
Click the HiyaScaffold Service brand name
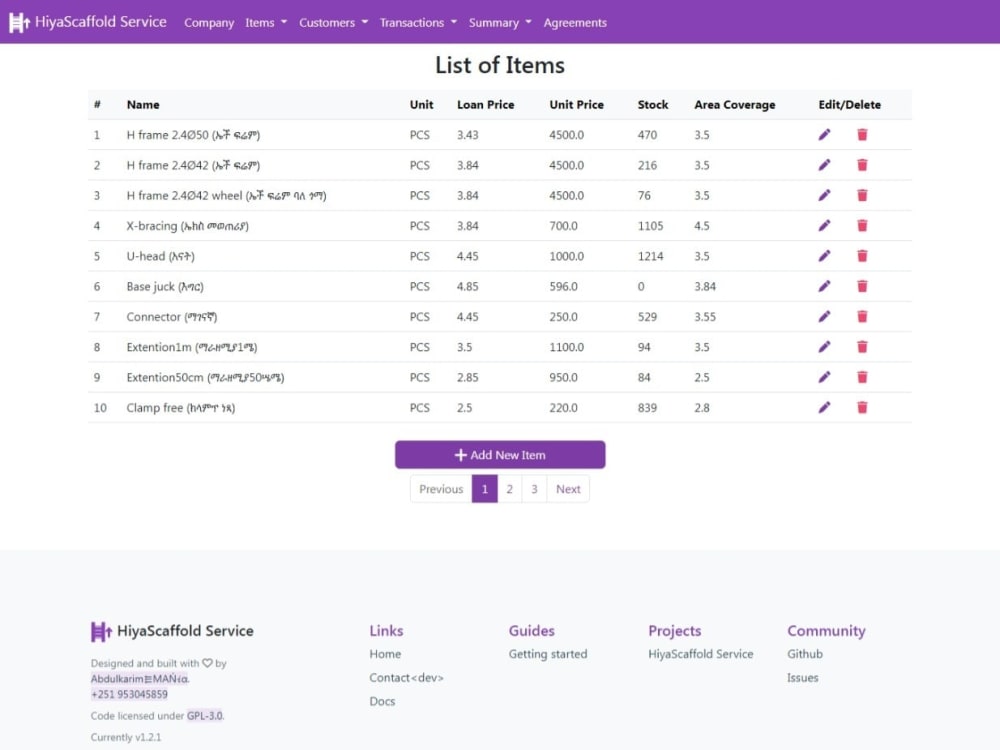tap(101, 22)
